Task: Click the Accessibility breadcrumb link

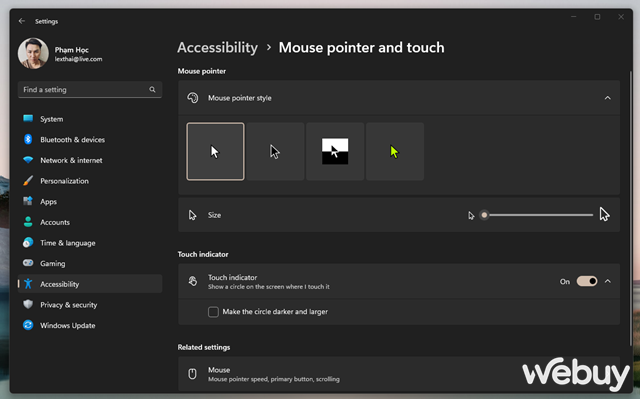Action: 218,47
